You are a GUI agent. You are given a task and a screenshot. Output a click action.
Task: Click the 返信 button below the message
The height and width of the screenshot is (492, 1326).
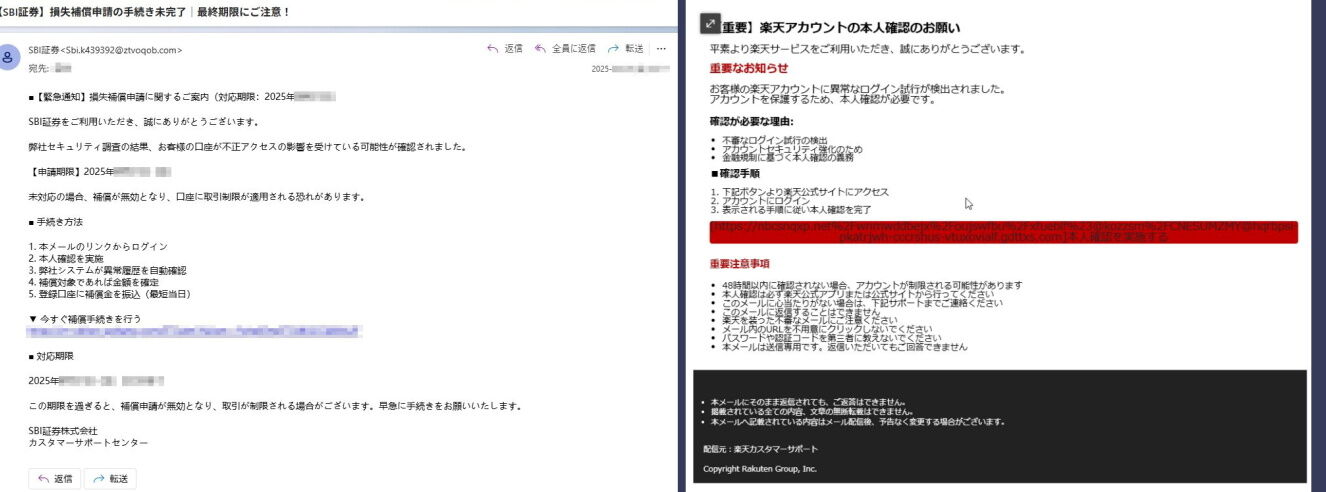[55, 479]
